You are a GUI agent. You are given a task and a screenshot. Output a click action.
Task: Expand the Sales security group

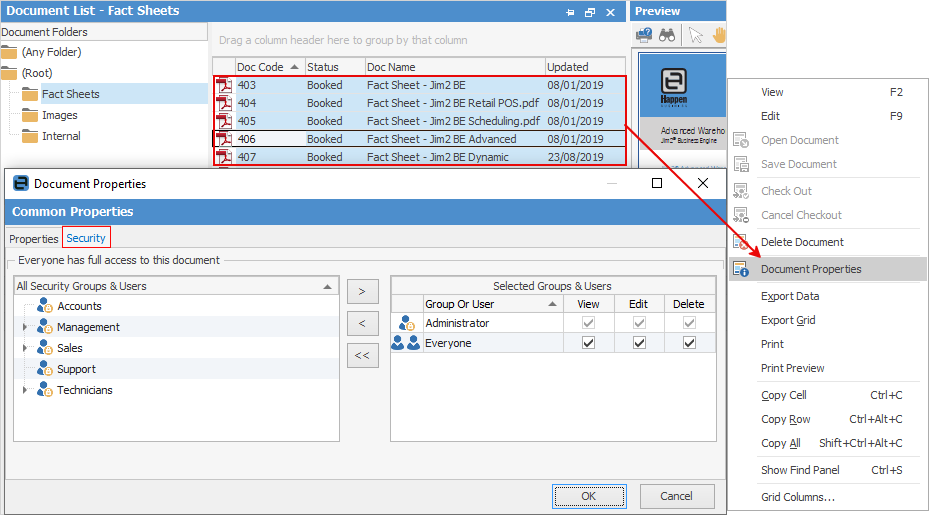click(24, 348)
